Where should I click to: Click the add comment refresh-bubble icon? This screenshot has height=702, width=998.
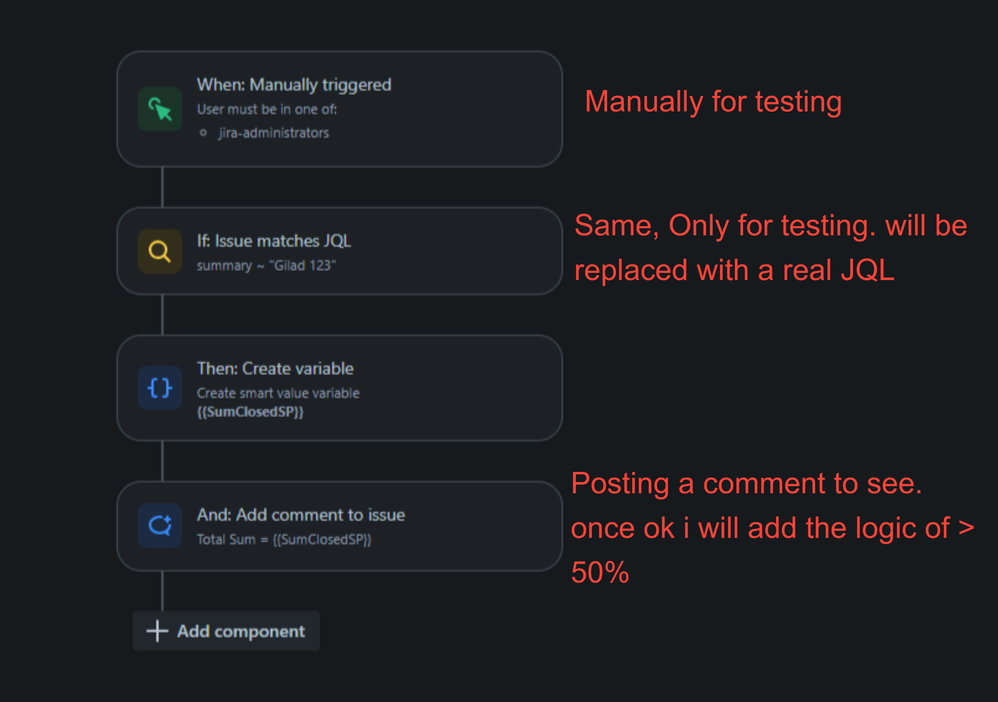coord(160,525)
